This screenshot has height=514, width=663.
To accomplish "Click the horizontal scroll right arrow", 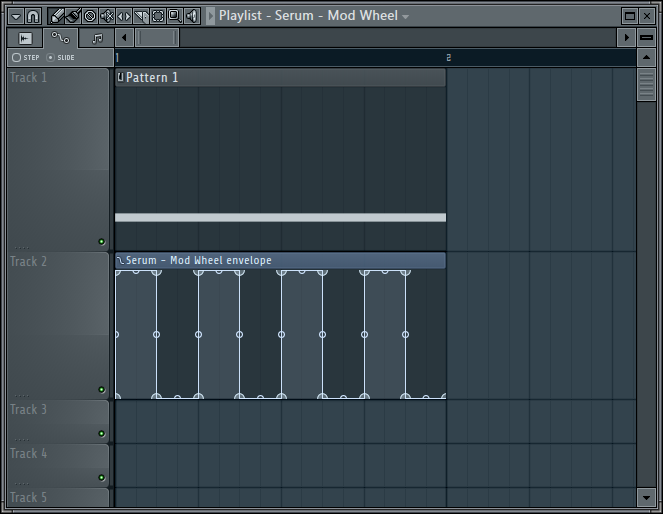I will tap(627, 38).
